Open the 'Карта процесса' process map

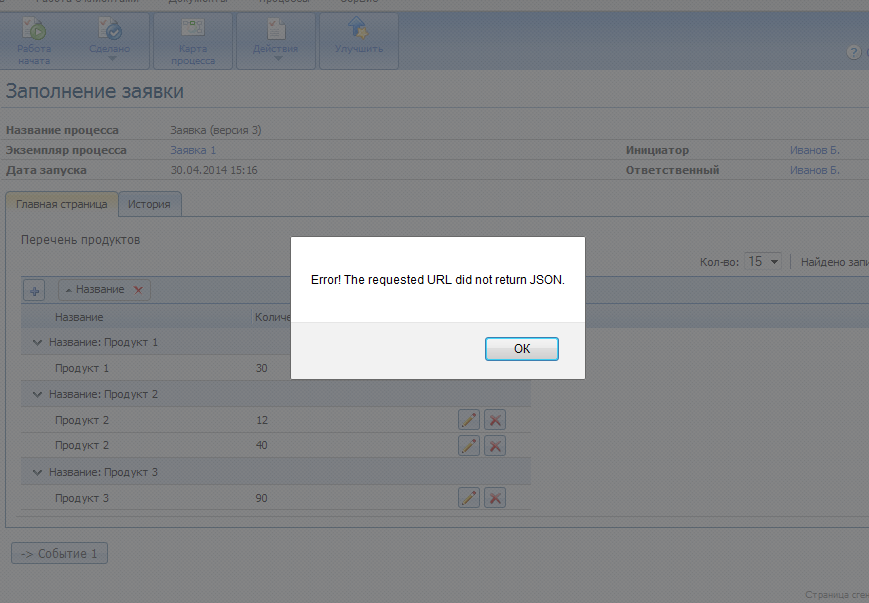click(192, 41)
